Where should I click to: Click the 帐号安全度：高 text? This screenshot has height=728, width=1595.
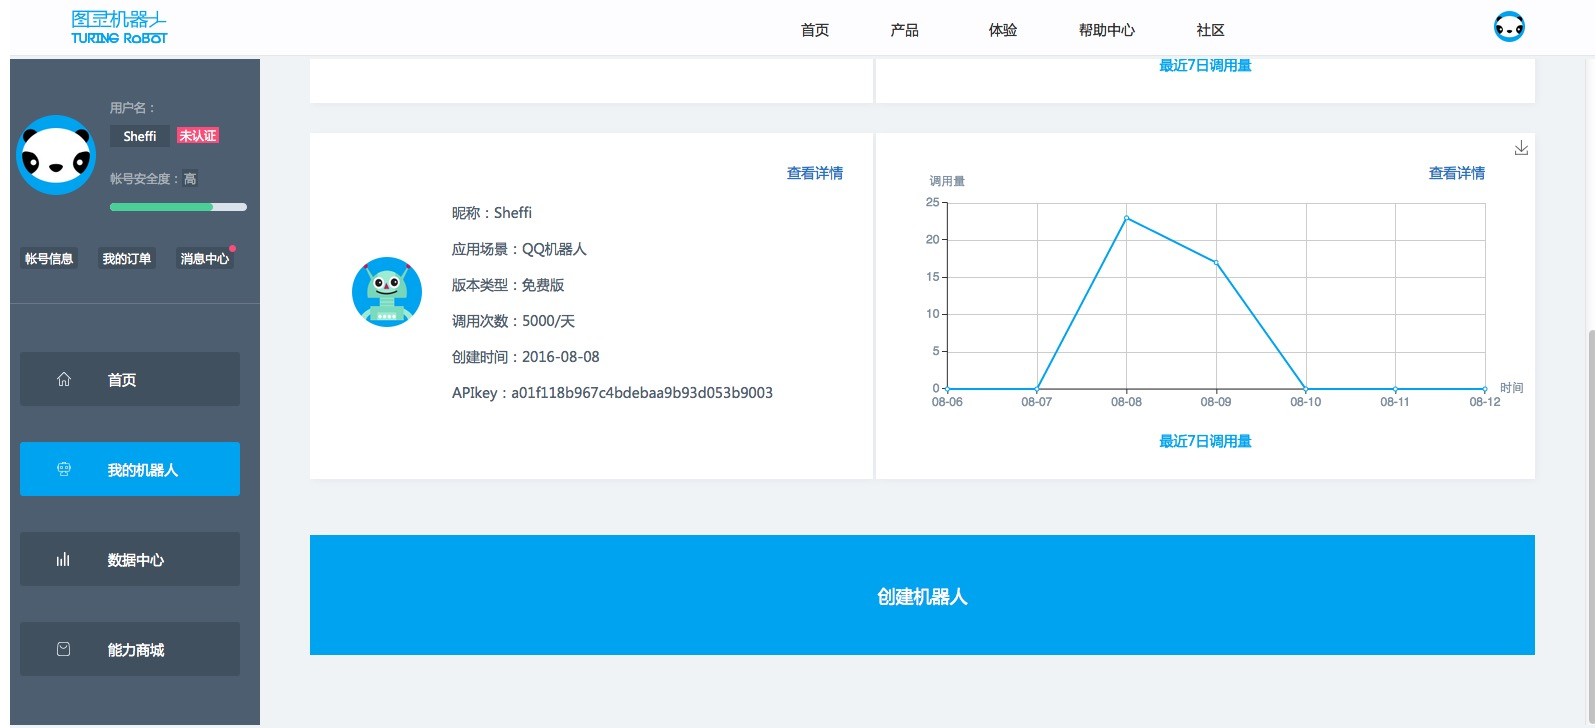(154, 179)
